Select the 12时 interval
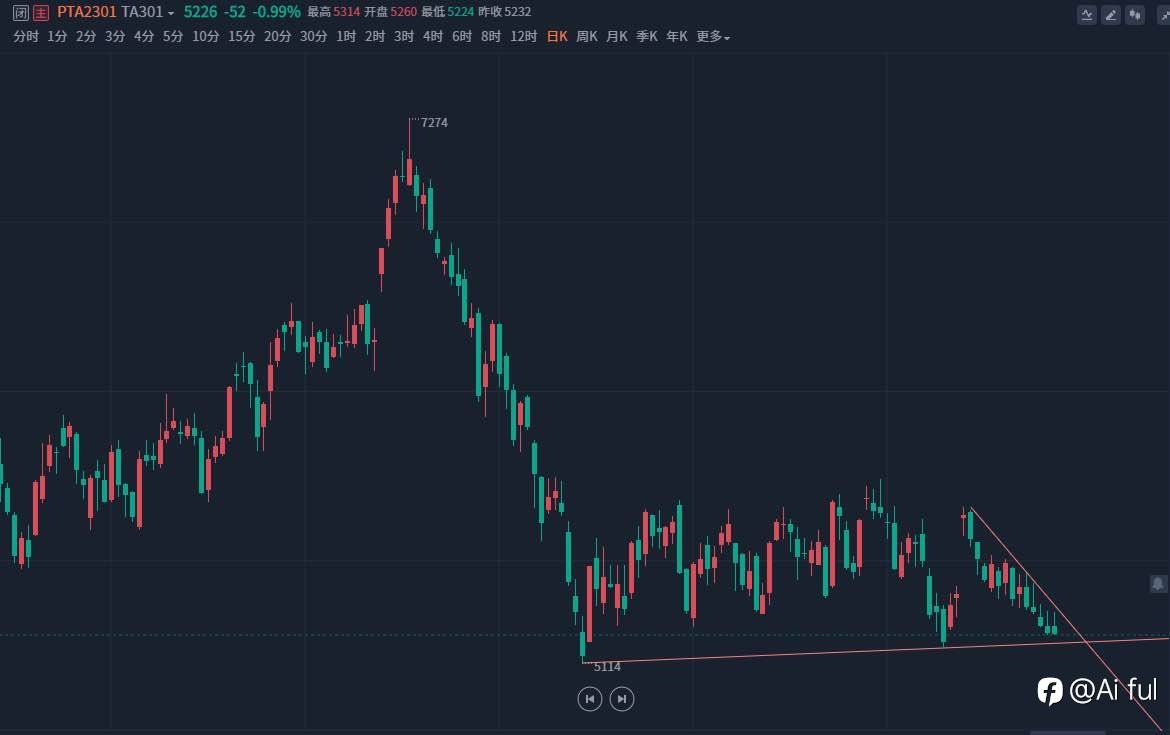This screenshot has height=735, width=1170. coord(524,37)
